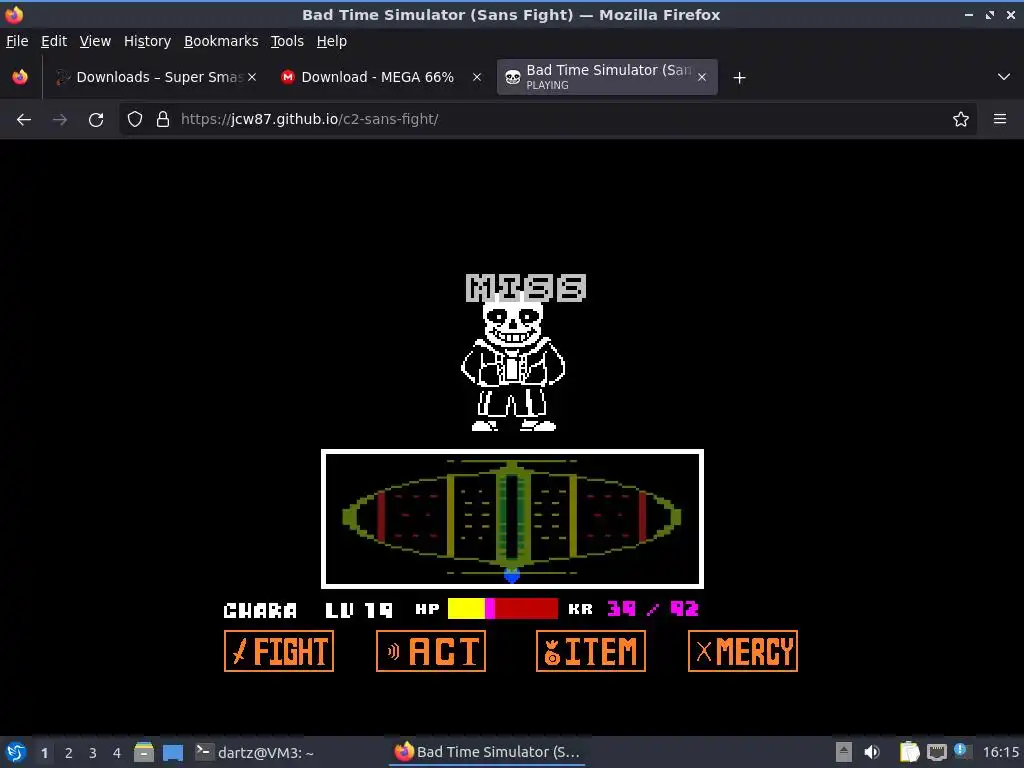Screen dimensions: 1024x768
Task: Open the Help menu
Action: (x=332, y=41)
